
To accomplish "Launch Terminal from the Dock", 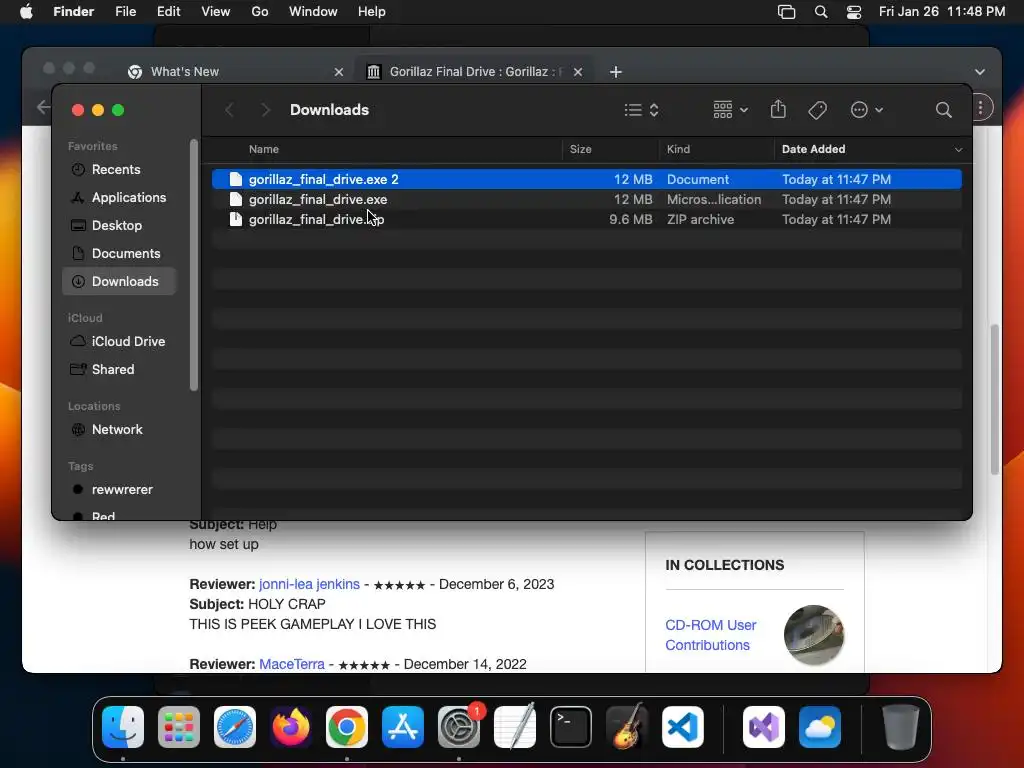I will 571,727.
